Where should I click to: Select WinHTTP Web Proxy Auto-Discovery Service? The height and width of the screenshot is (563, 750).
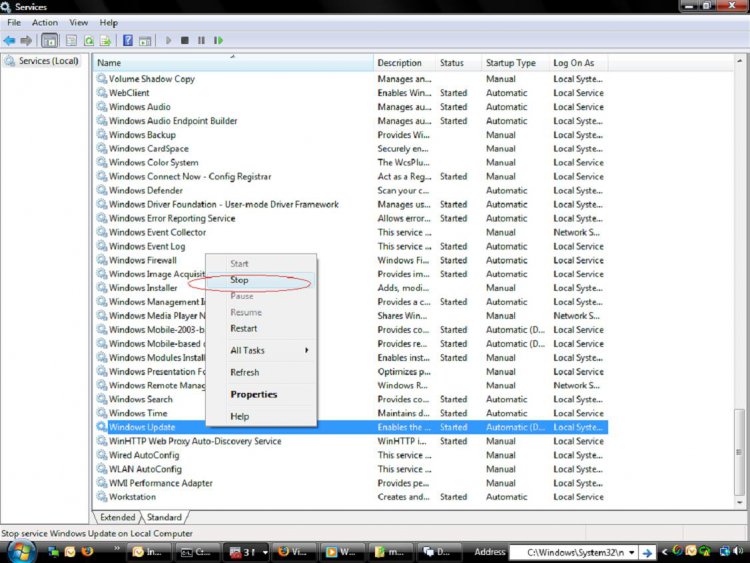click(352, 441)
